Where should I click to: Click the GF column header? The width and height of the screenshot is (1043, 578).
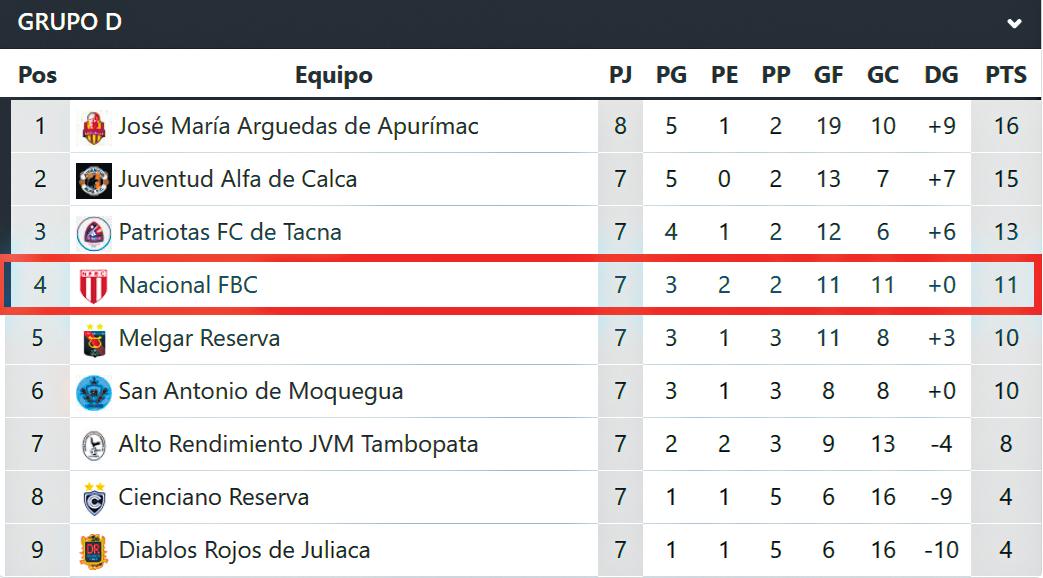pyautogui.click(x=828, y=75)
